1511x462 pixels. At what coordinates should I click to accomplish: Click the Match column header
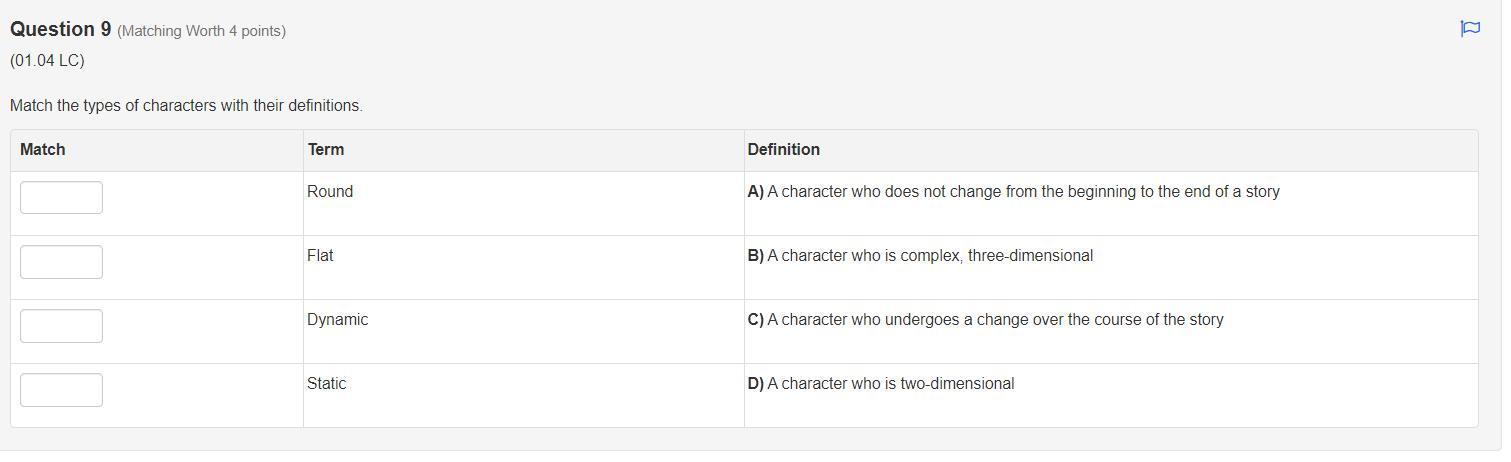(42, 150)
